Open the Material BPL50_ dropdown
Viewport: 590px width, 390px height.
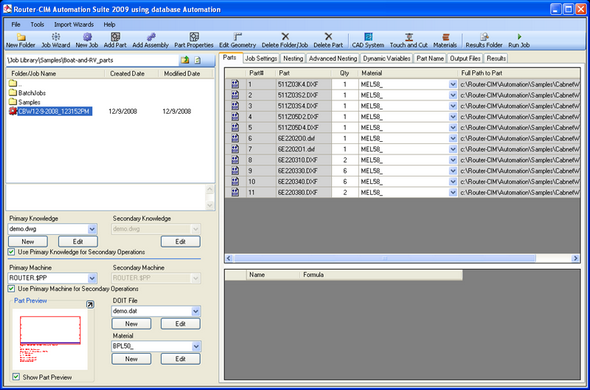coord(196,346)
